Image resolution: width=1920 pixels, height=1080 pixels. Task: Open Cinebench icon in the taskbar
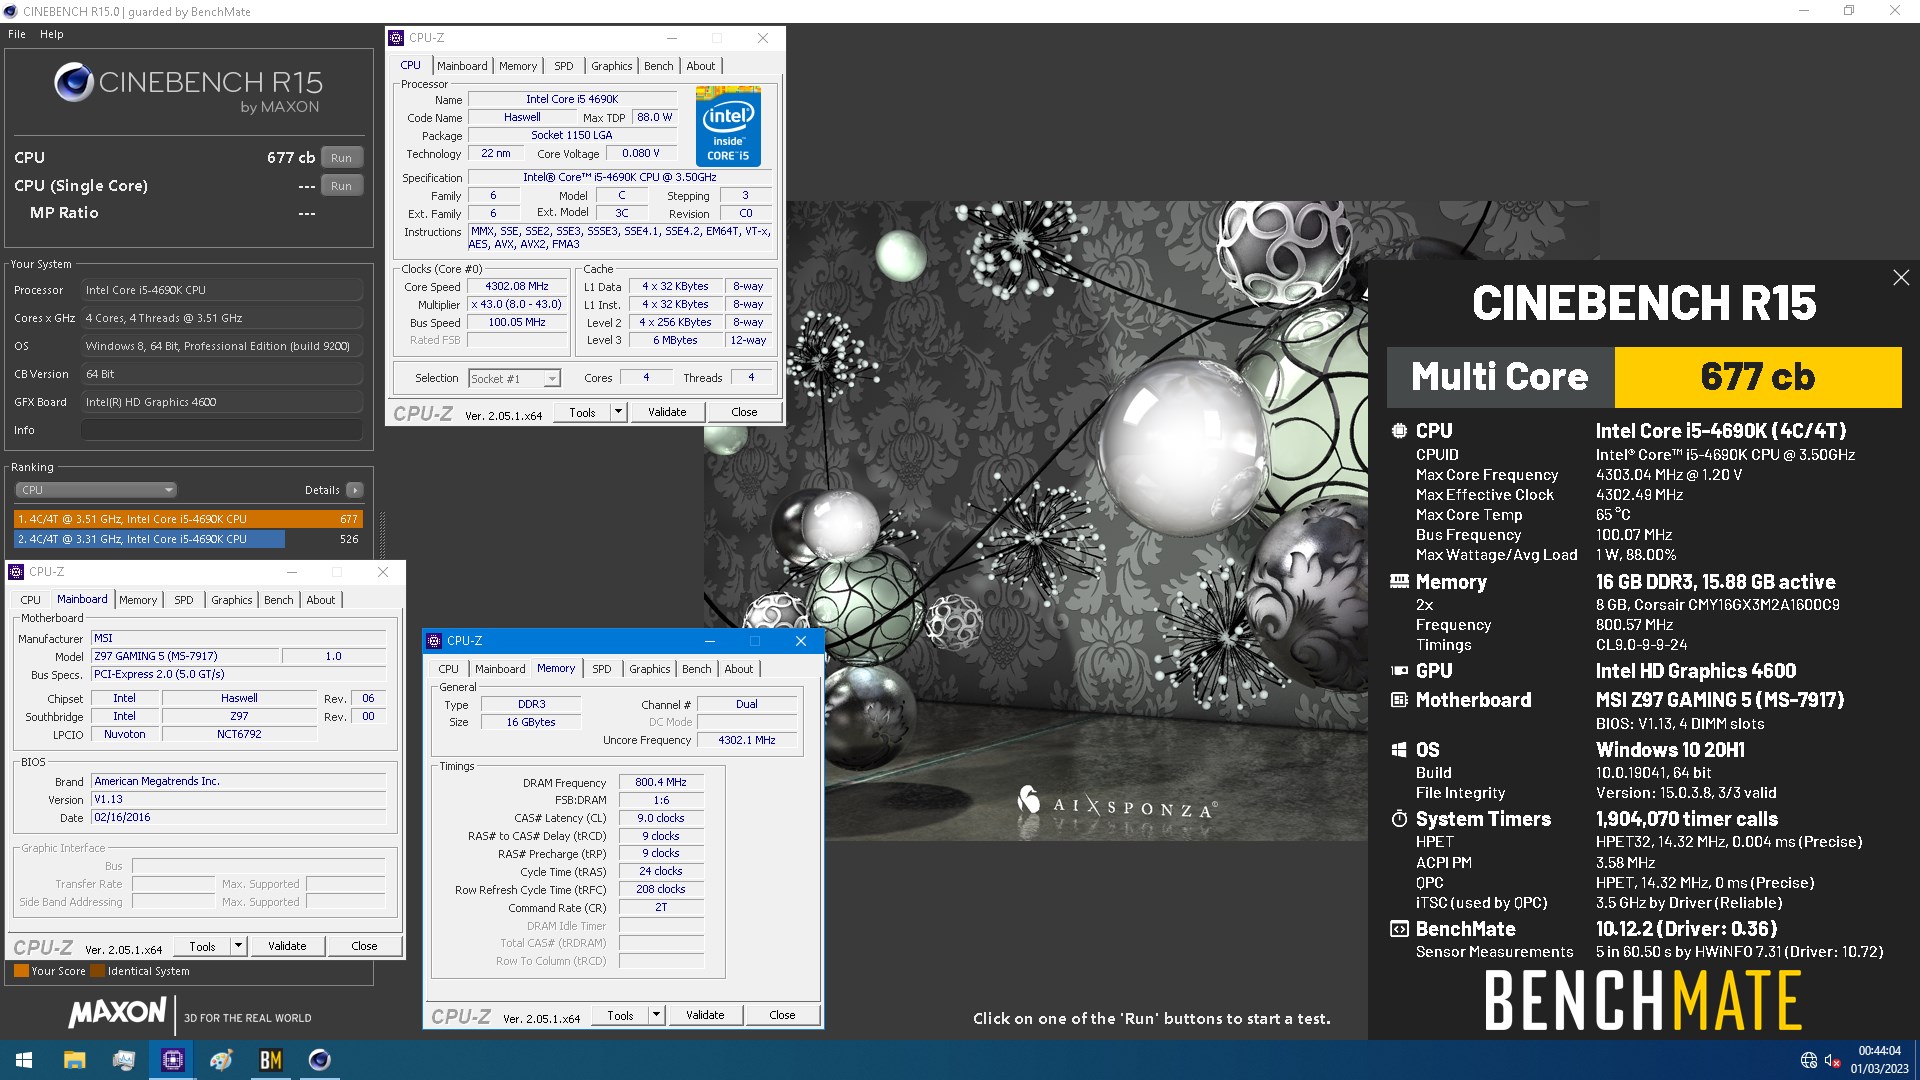point(319,1060)
